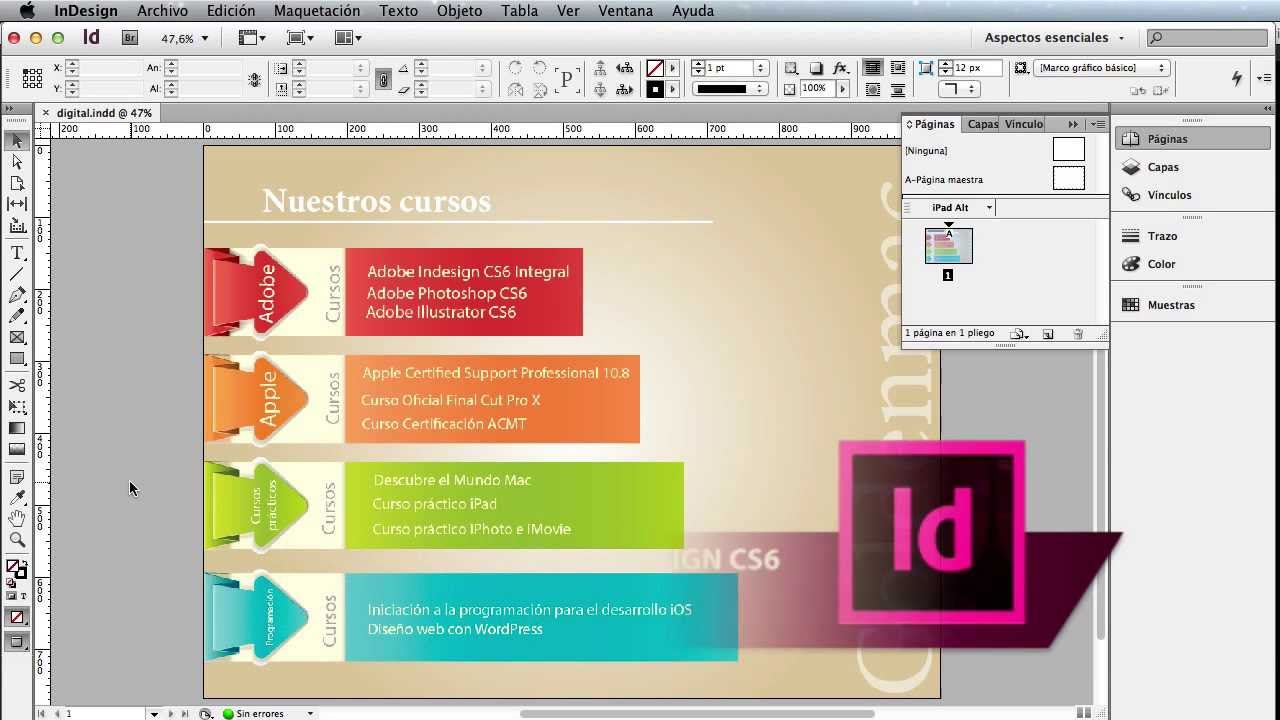Choose the Selection tool arrow
Image resolution: width=1280 pixels, height=720 pixels.
point(17,140)
